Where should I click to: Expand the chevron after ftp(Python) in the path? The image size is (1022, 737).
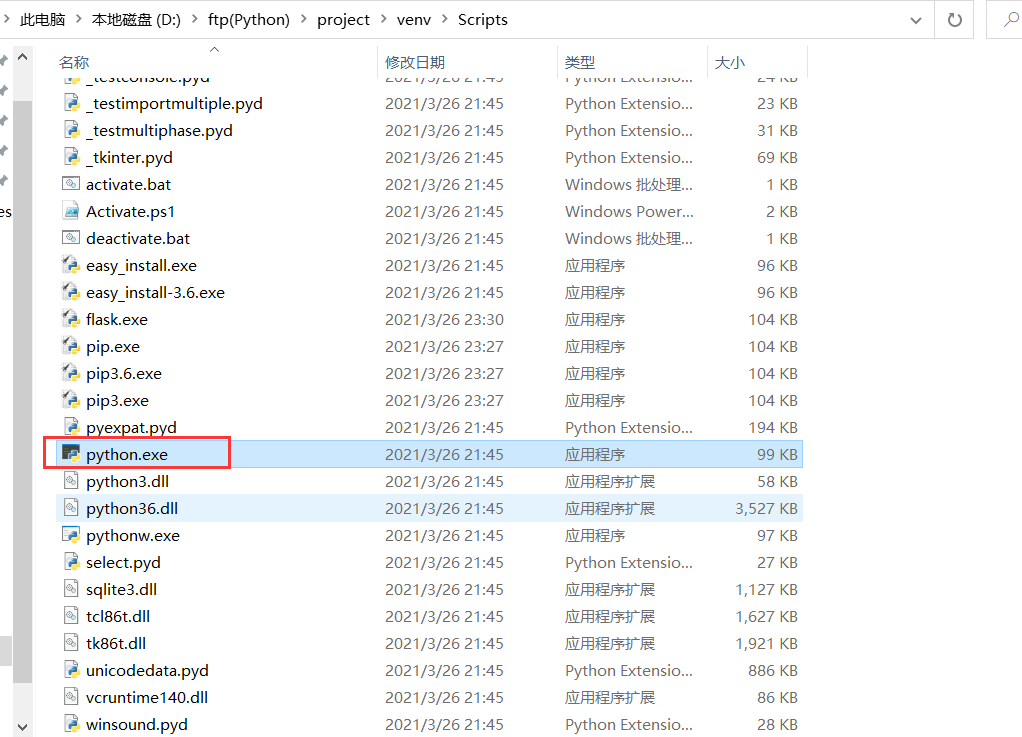304,20
